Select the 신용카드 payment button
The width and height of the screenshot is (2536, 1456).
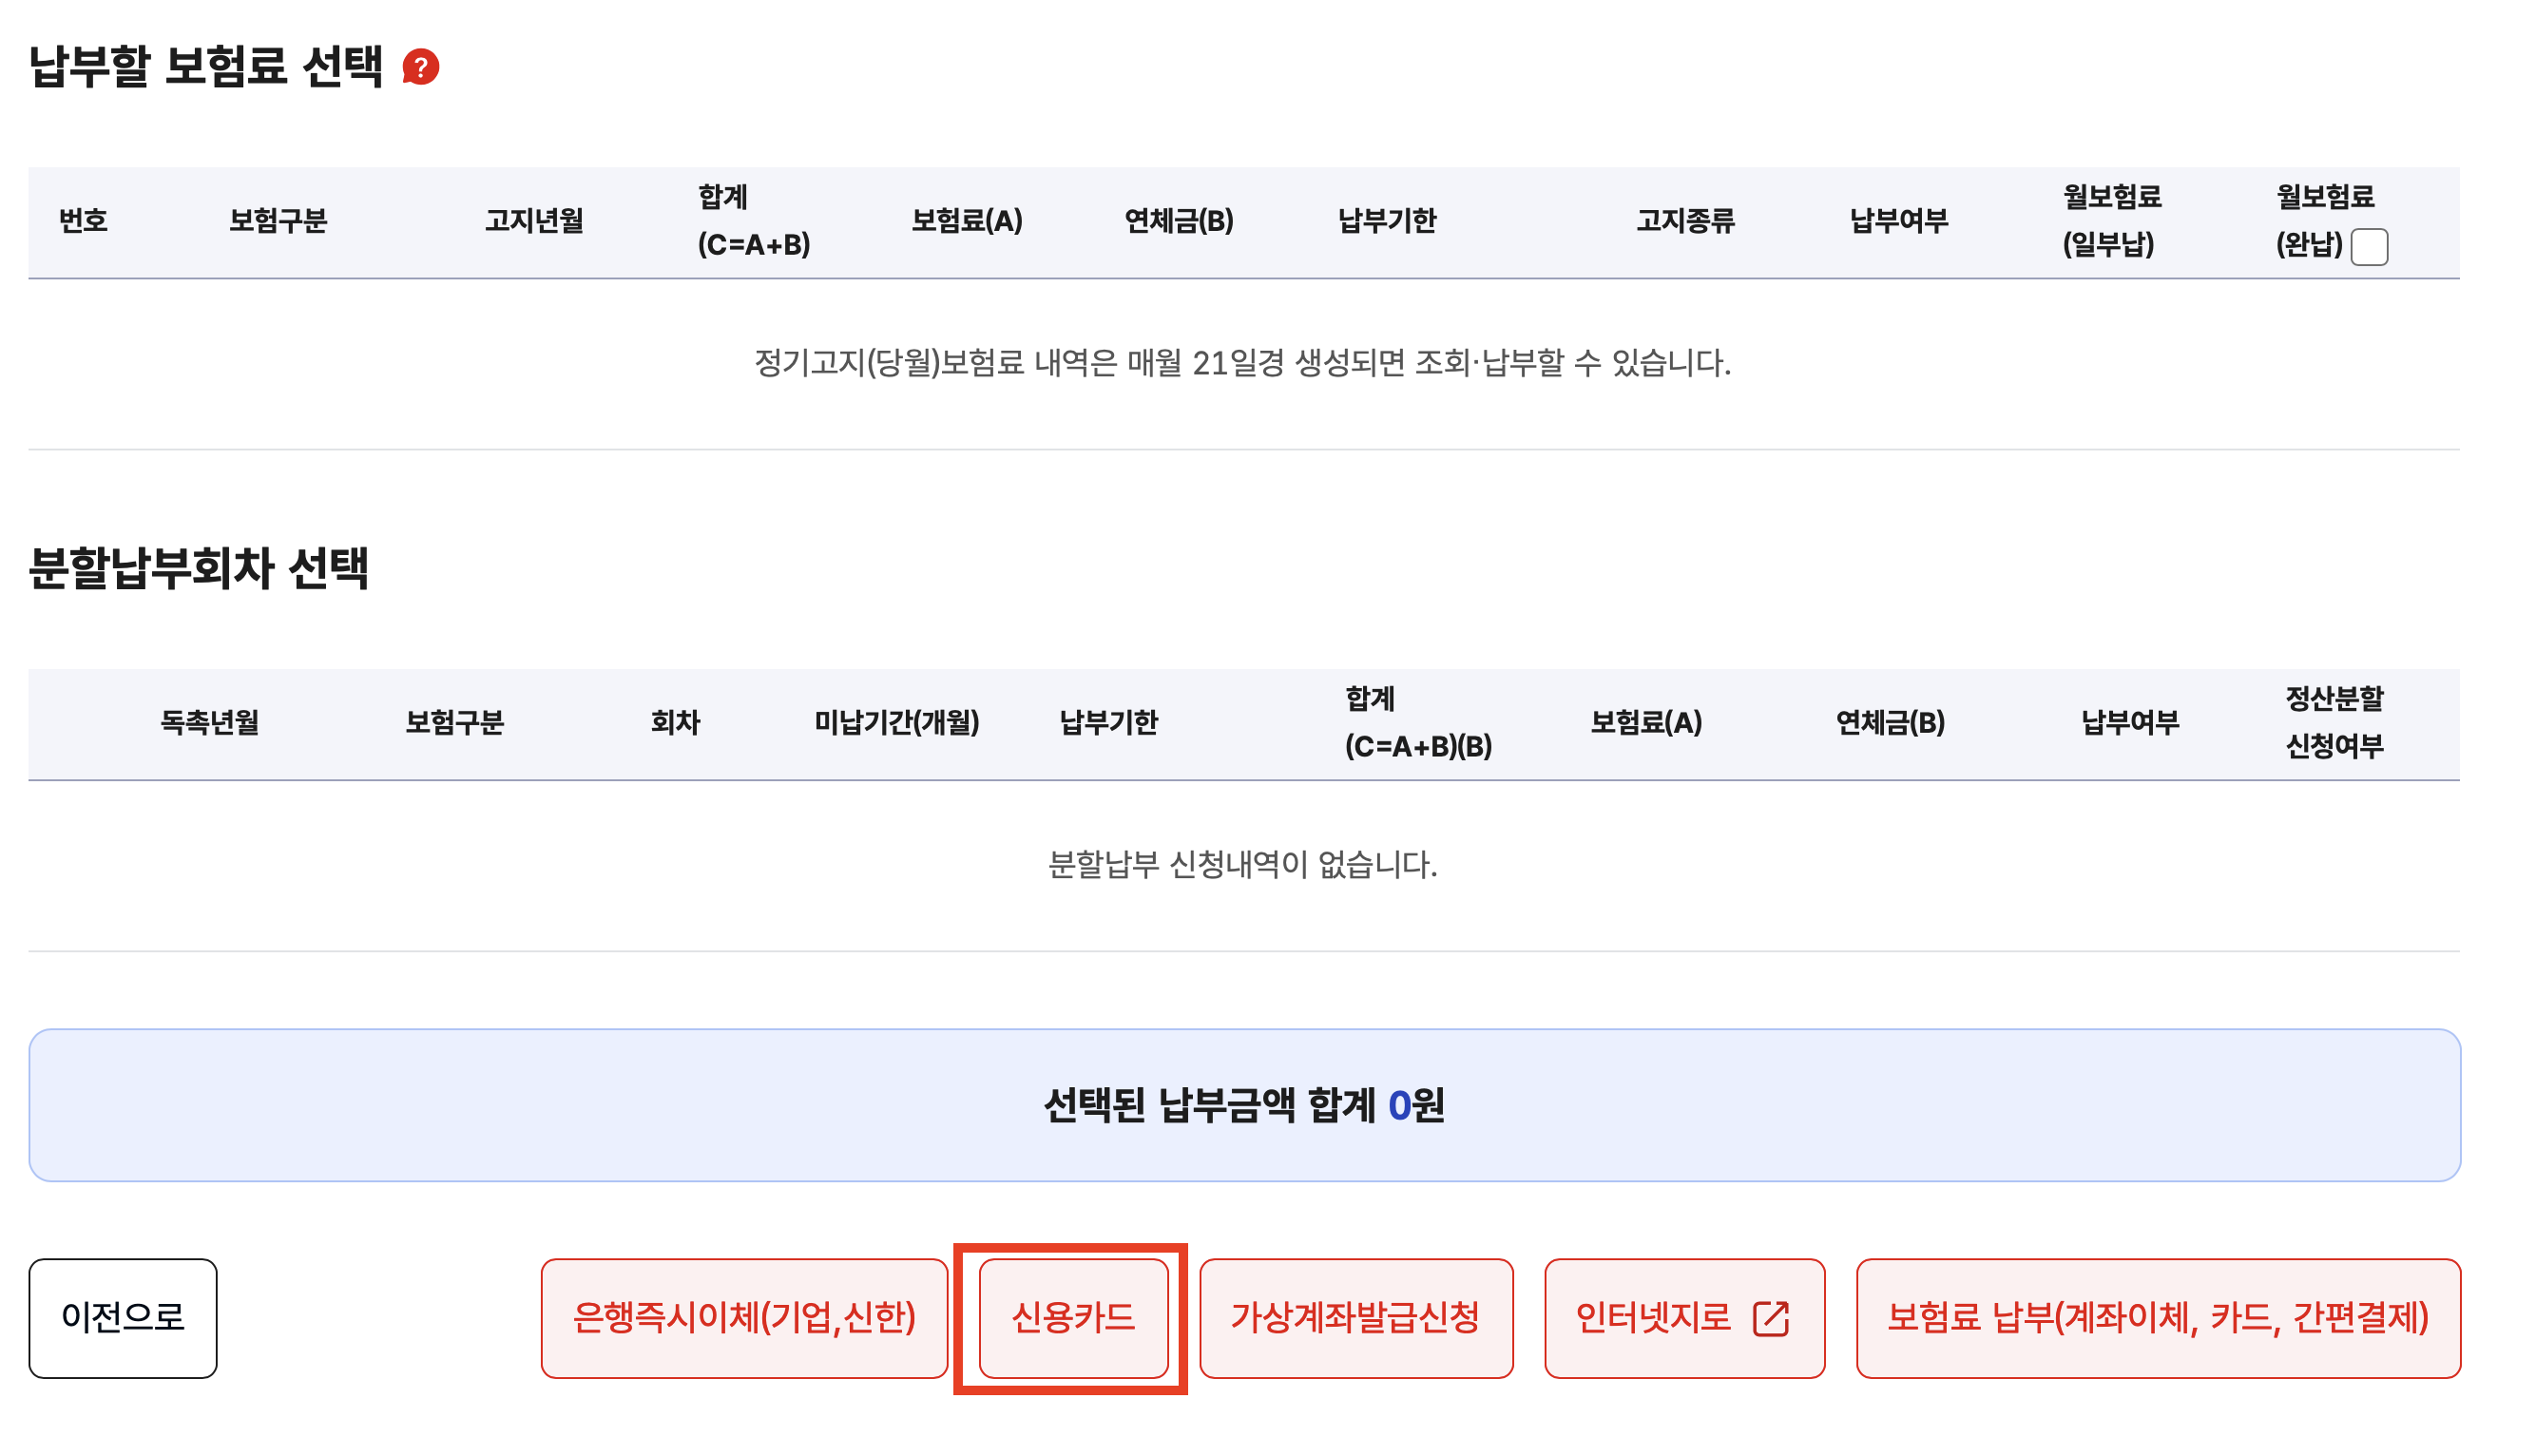(x=1073, y=1317)
